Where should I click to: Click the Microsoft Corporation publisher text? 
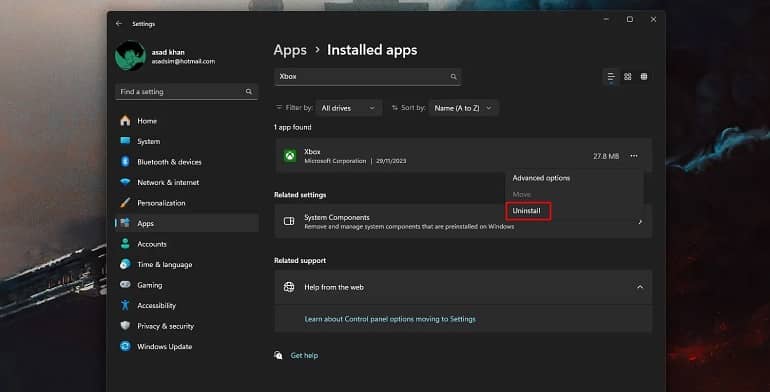(x=335, y=161)
